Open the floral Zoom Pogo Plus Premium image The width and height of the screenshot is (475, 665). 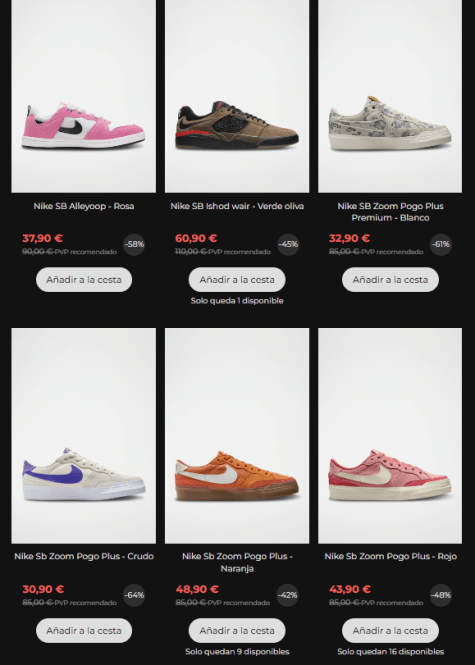pos(390,96)
